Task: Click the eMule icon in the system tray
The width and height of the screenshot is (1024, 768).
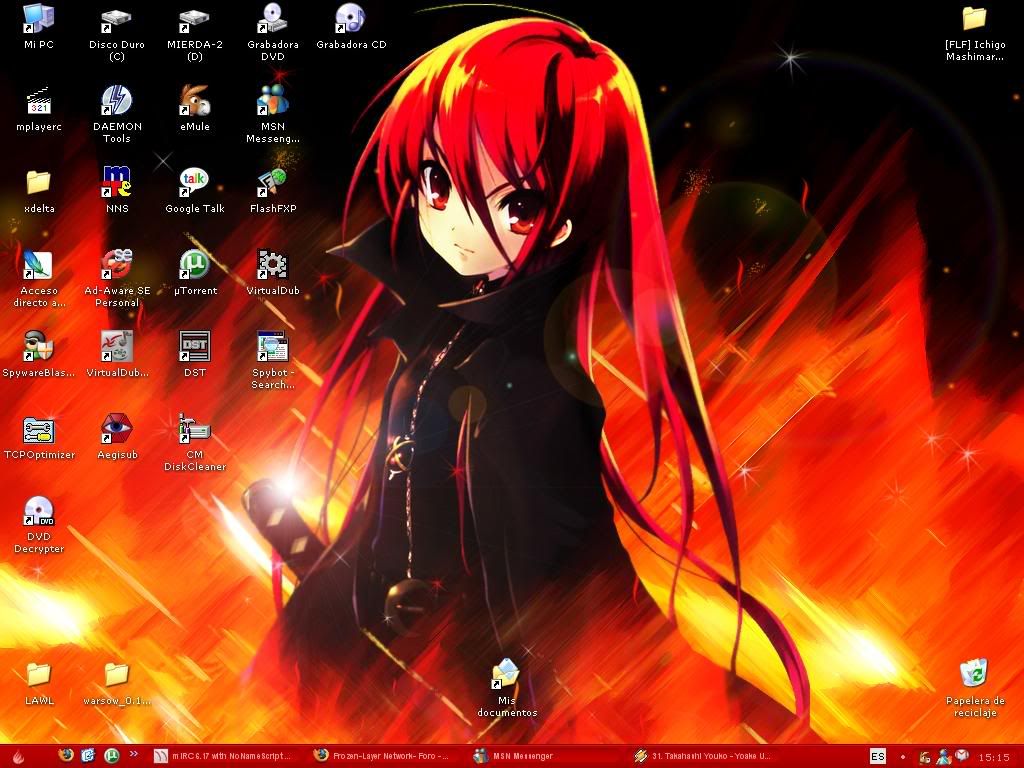Action: (925, 757)
